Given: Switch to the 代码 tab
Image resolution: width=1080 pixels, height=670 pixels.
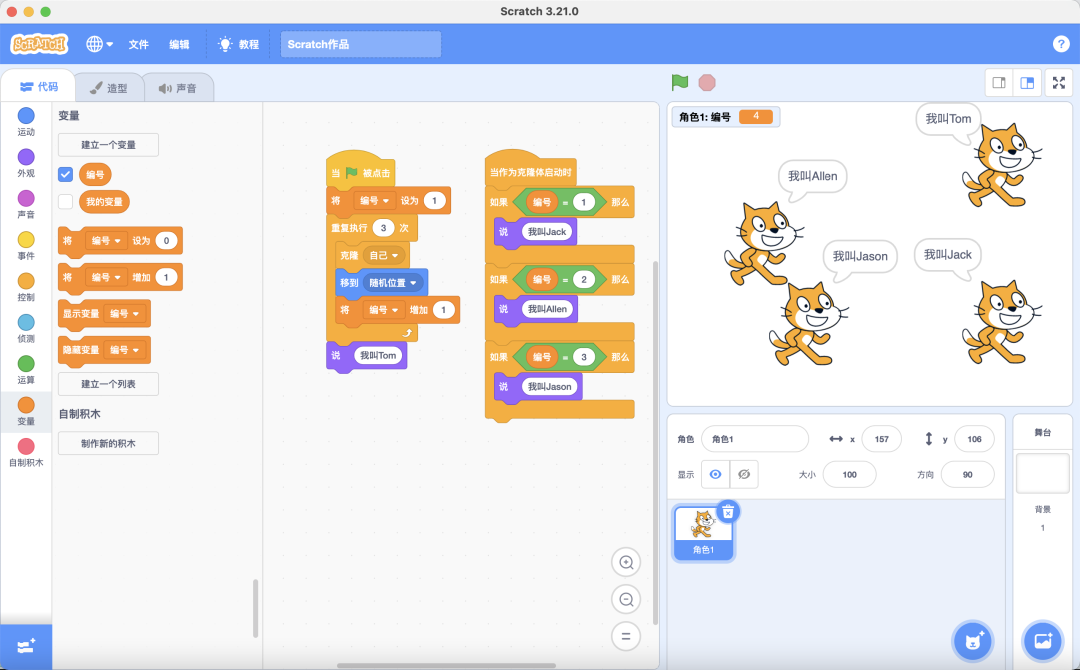Looking at the screenshot, I should tap(39, 87).
